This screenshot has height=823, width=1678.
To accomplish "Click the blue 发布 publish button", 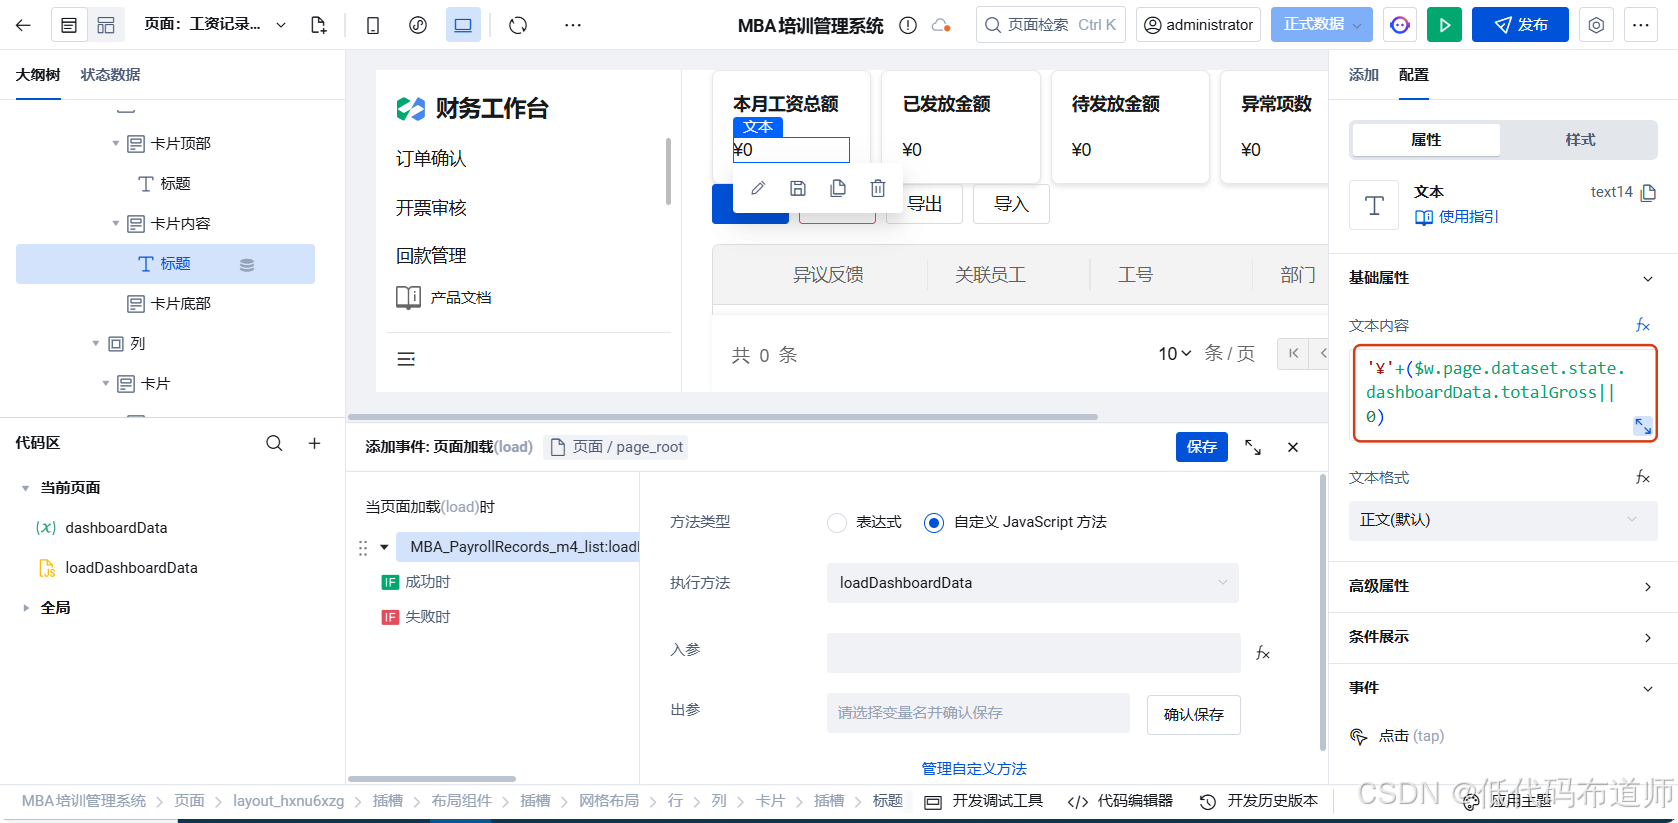I will coord(1520,25).
